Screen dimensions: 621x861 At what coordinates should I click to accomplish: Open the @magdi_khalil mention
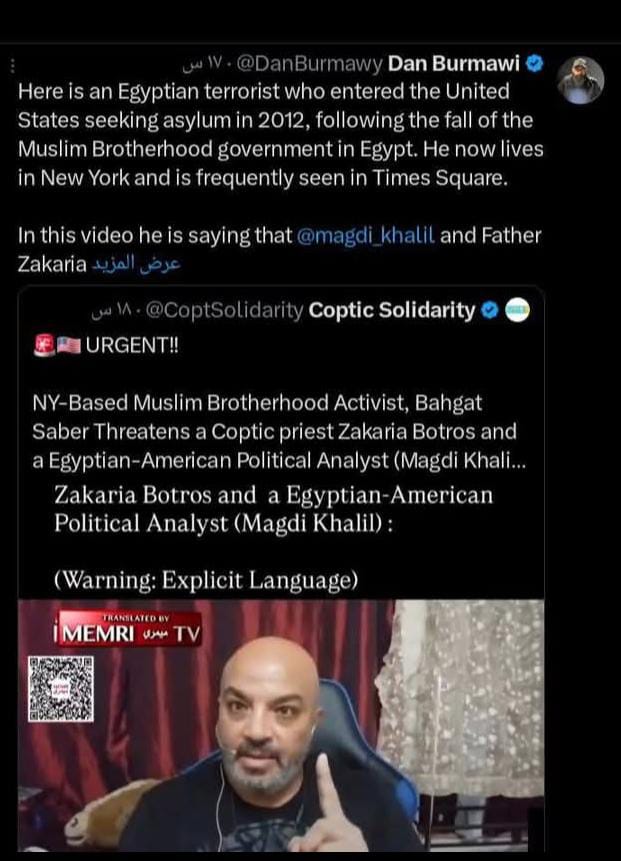click(366, 236)
